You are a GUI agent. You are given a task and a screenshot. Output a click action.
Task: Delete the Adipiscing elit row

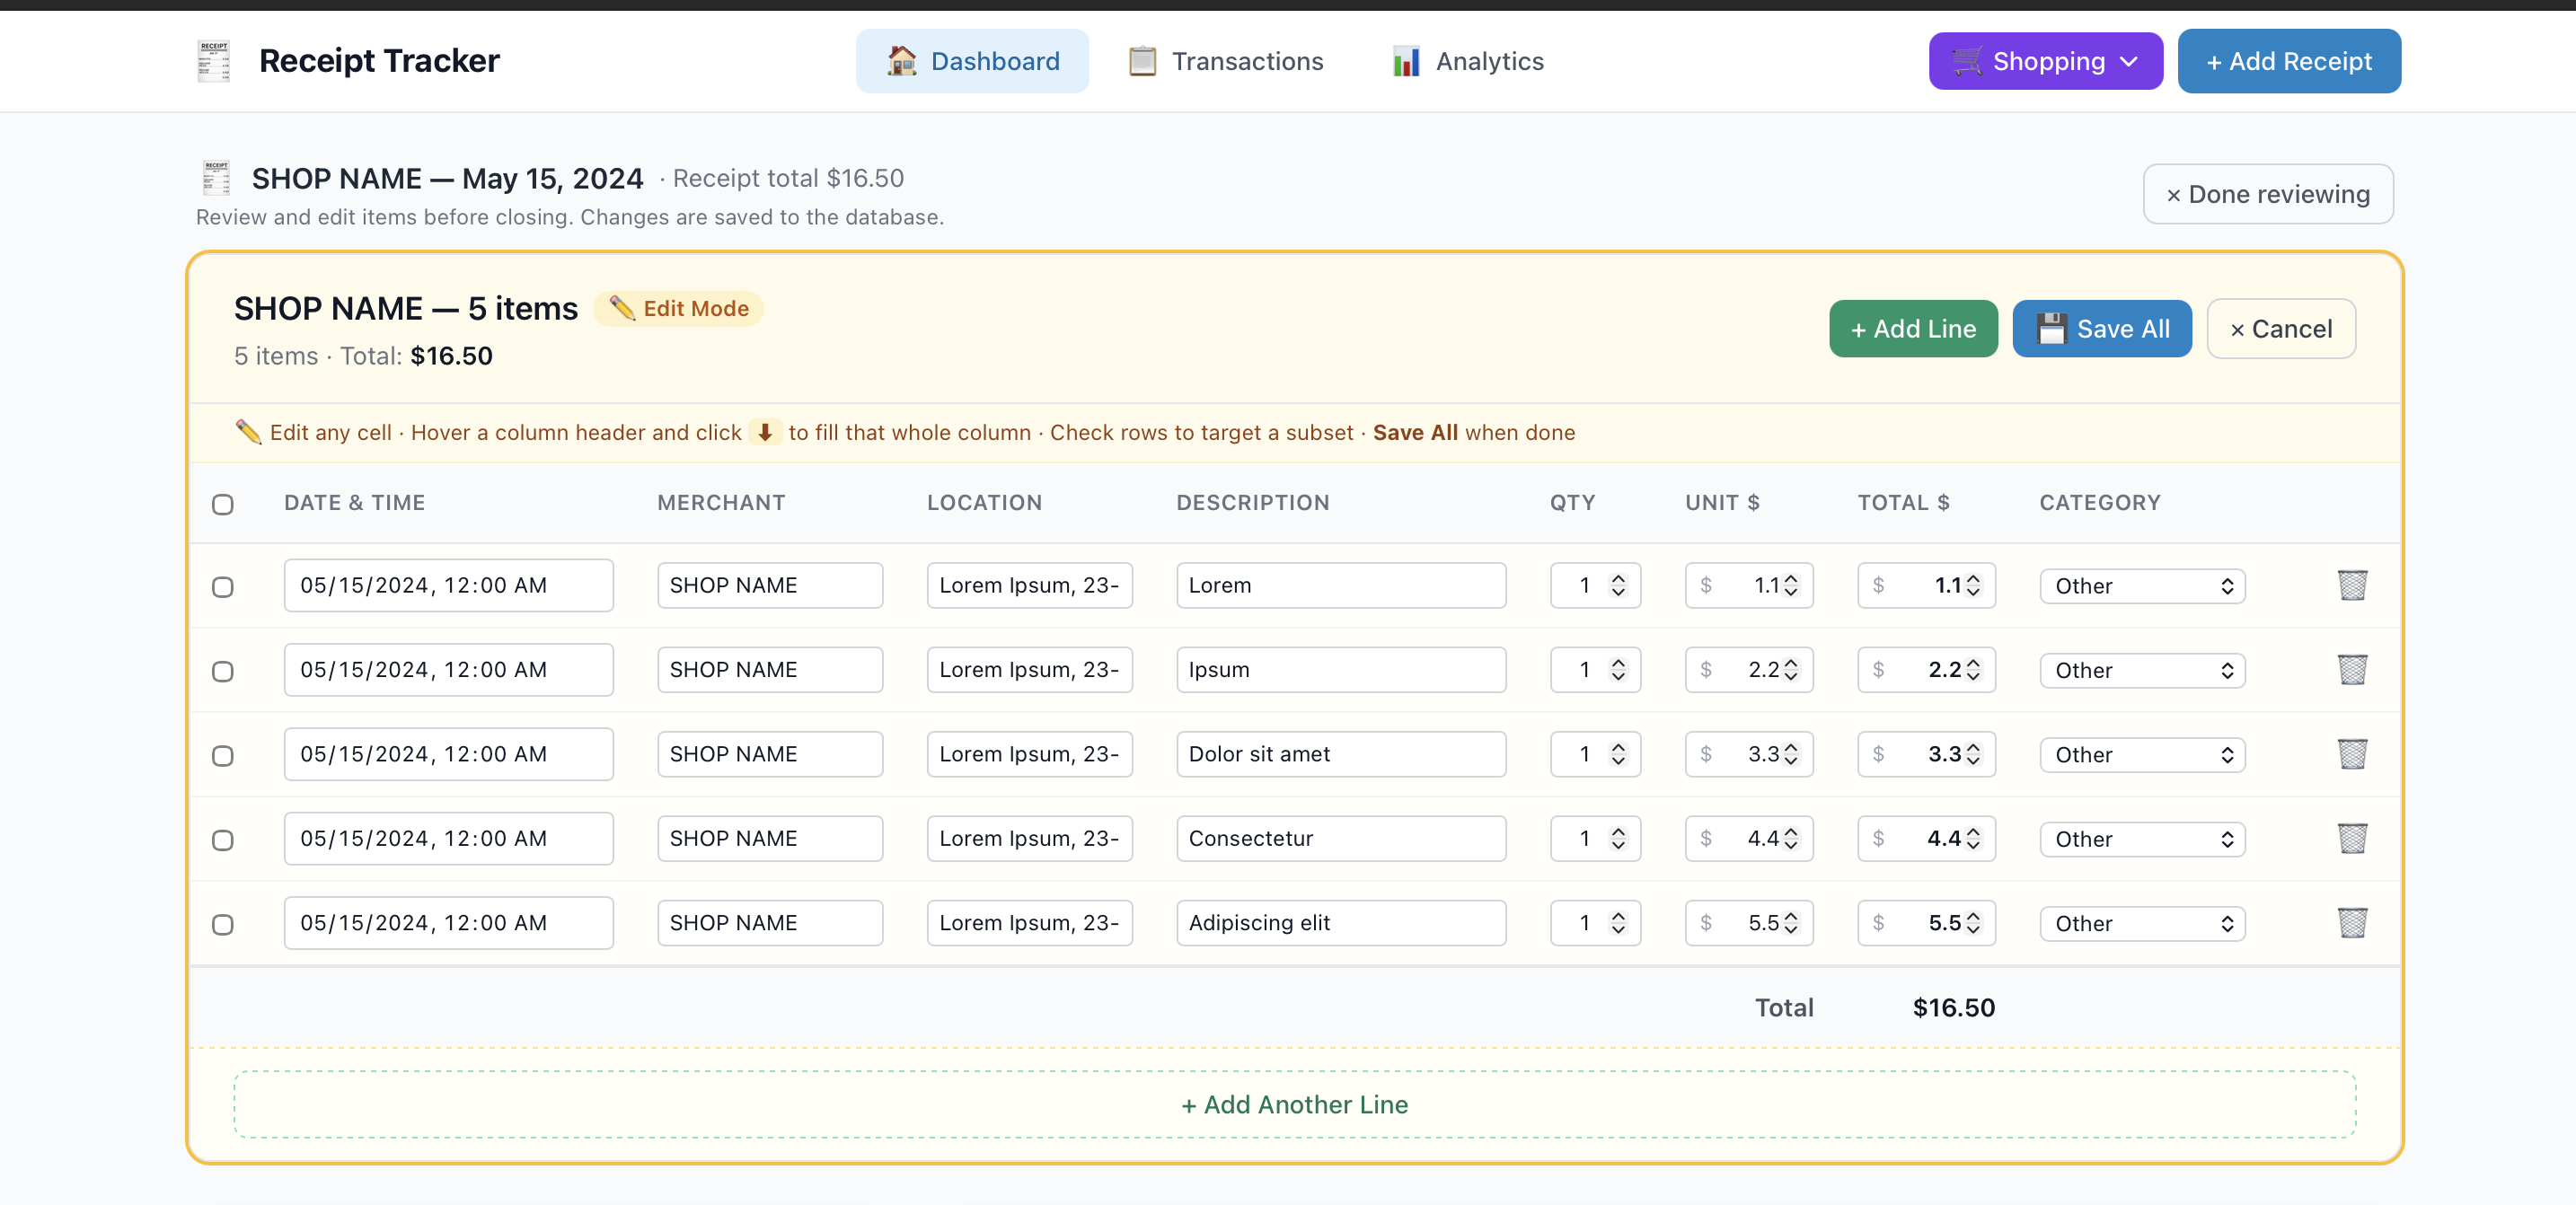[x=2351, y=922]
